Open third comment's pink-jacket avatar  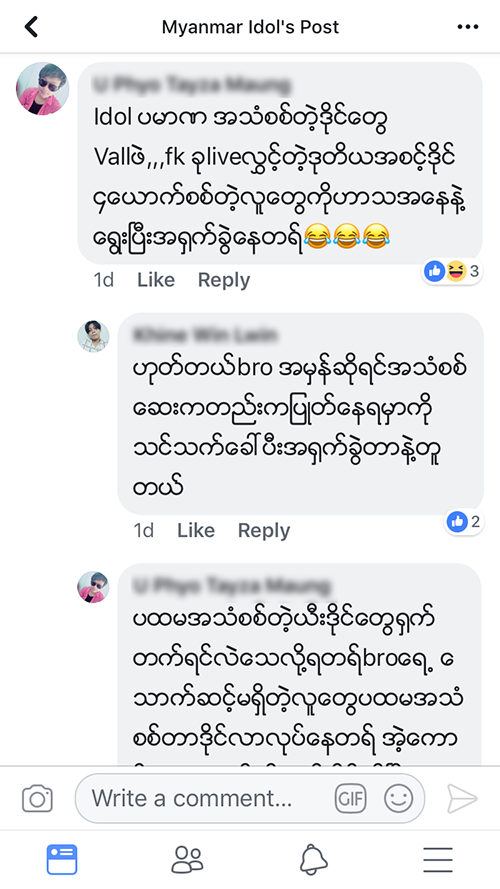tap(93, 587)
